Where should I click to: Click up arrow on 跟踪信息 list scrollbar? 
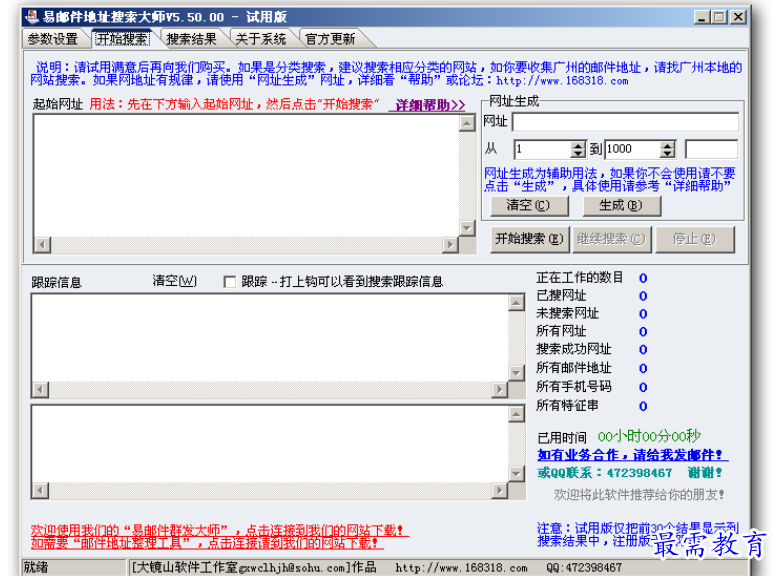coord(517,303)
